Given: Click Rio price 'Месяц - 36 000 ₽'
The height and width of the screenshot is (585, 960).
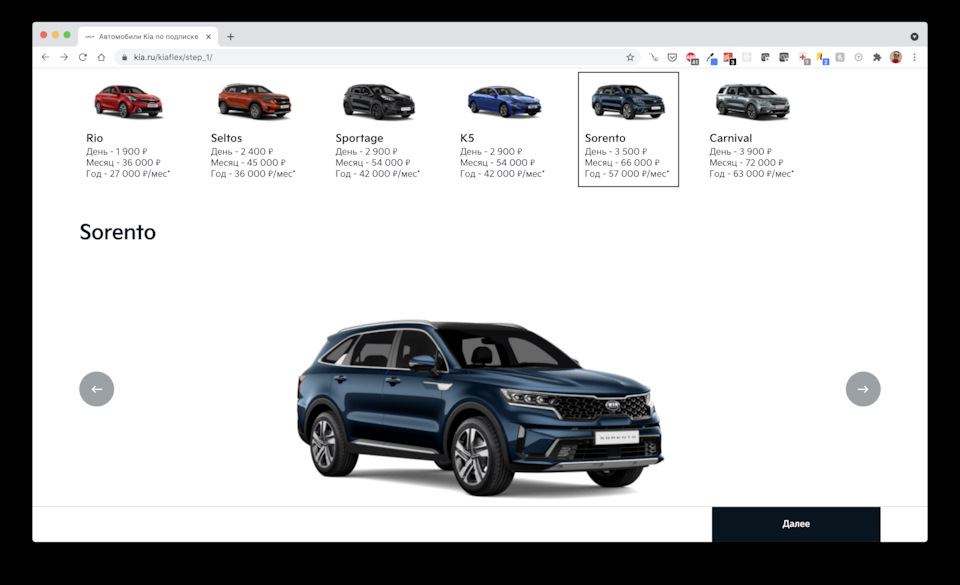Looking at the screenshot, I should (123, 163).
